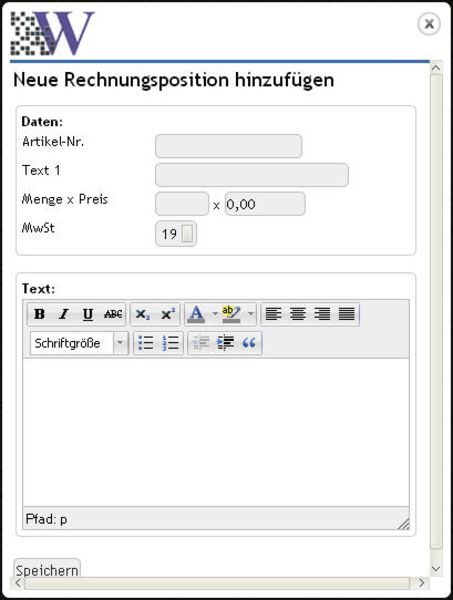
Task: Click the Speichern button
Action: pyautogui.click(x=47, y=569)
